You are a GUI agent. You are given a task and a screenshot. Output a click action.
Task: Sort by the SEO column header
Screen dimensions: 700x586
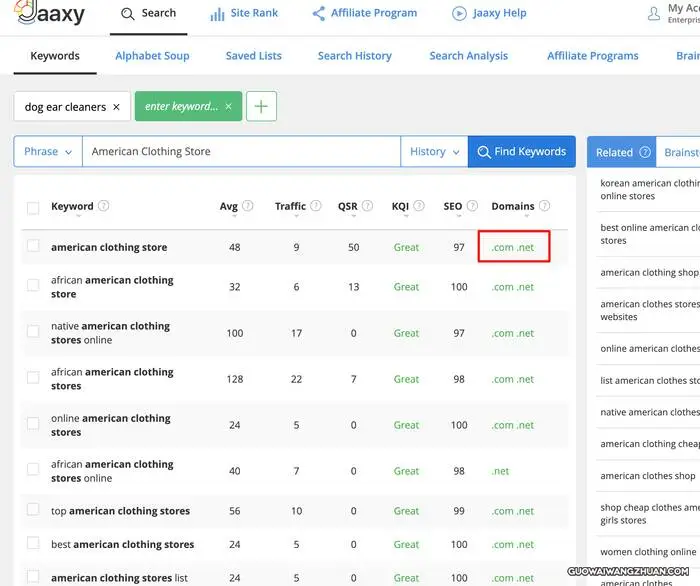coord(453,206)
